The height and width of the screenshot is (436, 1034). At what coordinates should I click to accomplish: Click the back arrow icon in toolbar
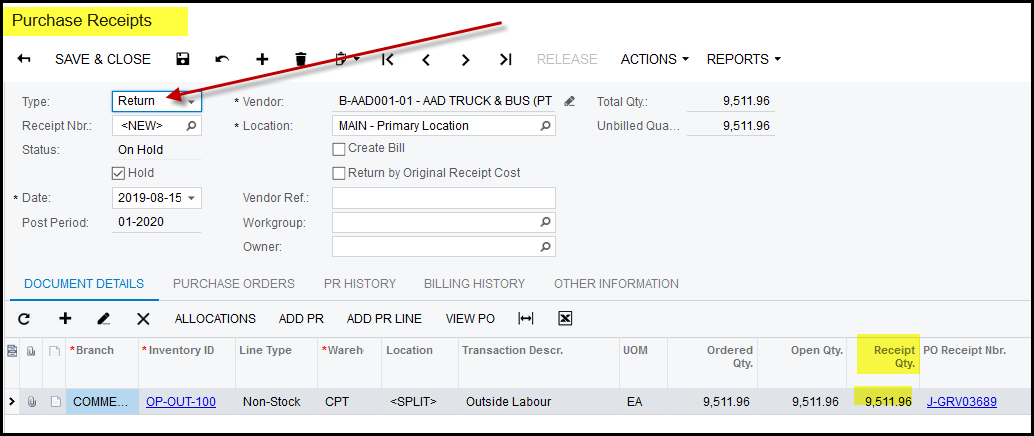pyautogui.click(x=25, y=59)
